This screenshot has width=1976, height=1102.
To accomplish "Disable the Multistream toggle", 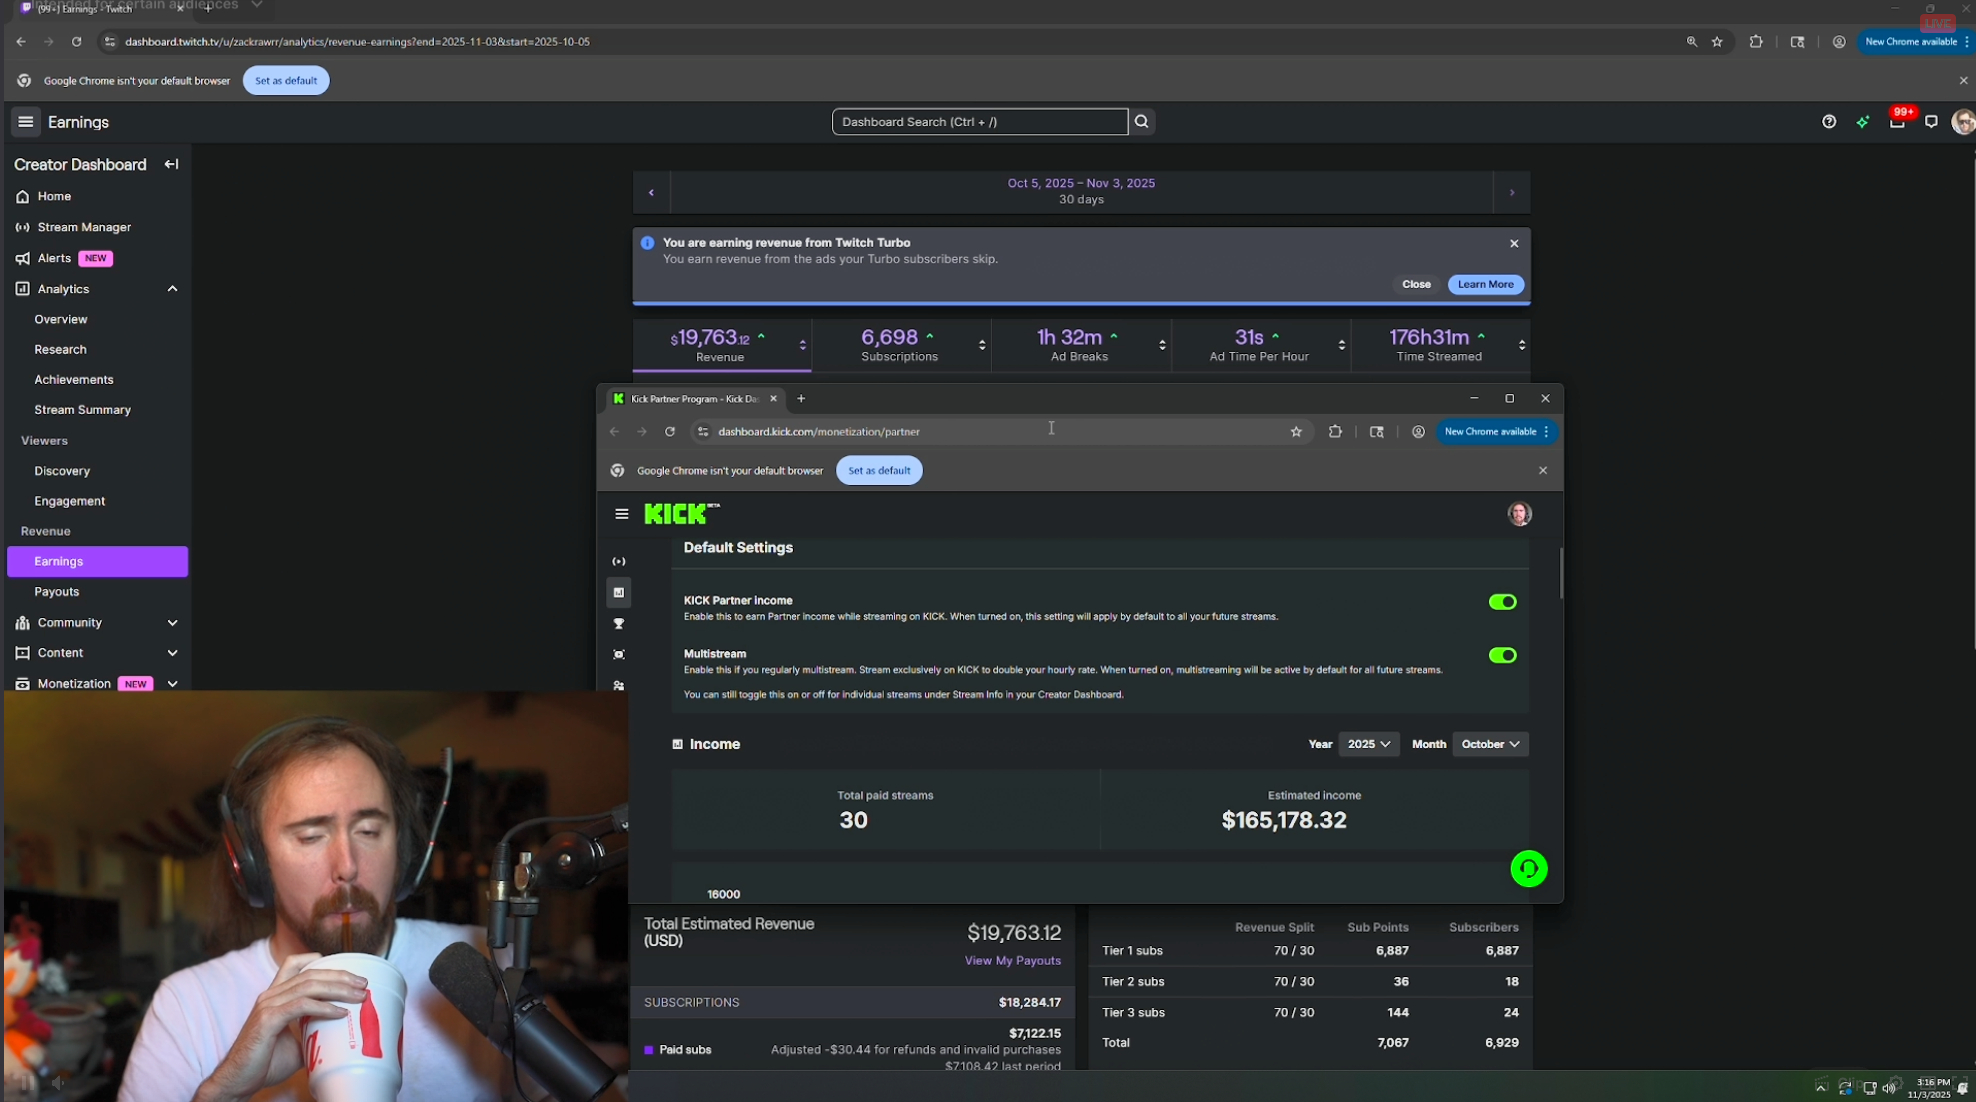I will point(1502,656).
